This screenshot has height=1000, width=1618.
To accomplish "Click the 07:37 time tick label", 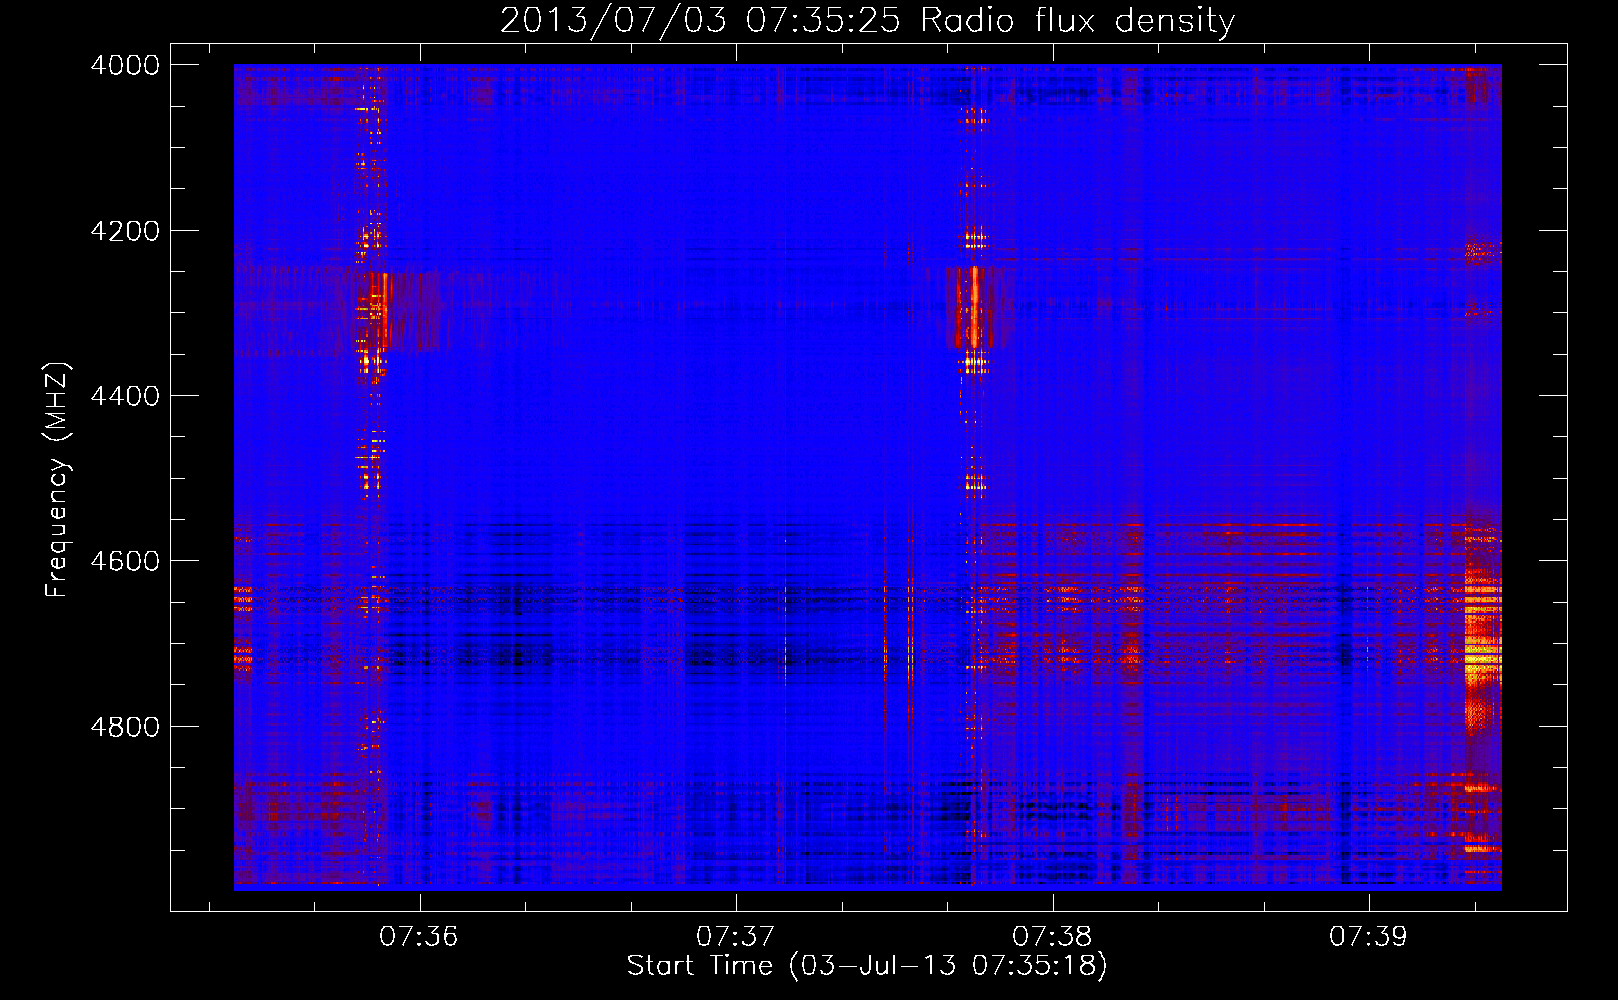I will 736,937.
